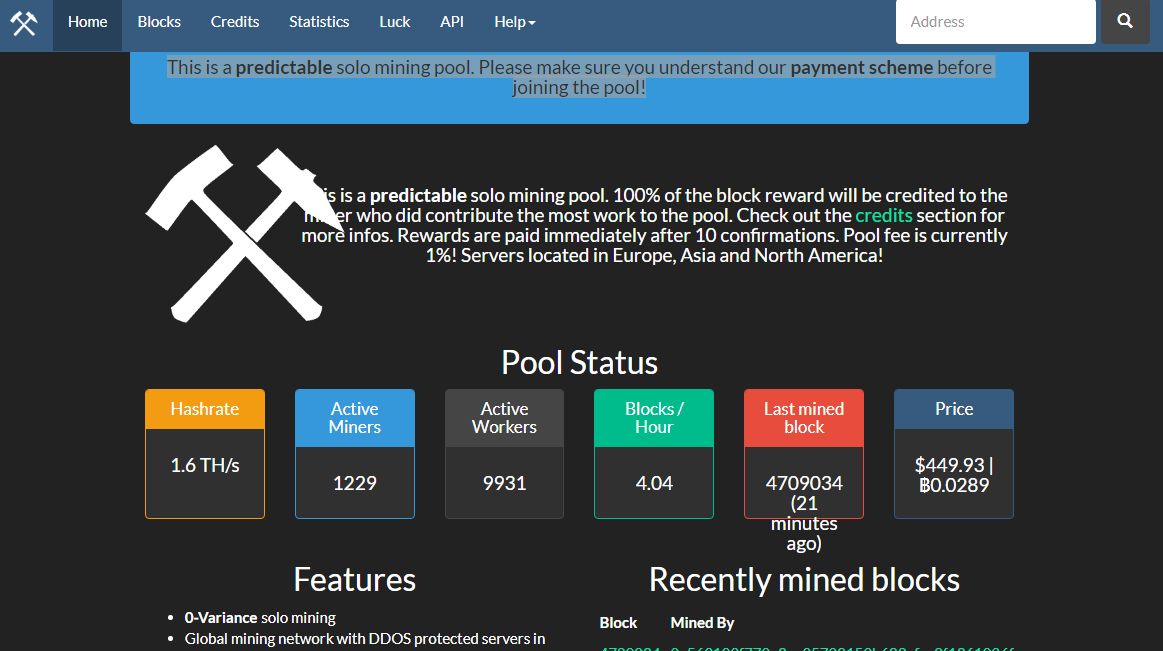The image size is (1163, 651).
Task: Open the API page
Action: tap(452, 22)
